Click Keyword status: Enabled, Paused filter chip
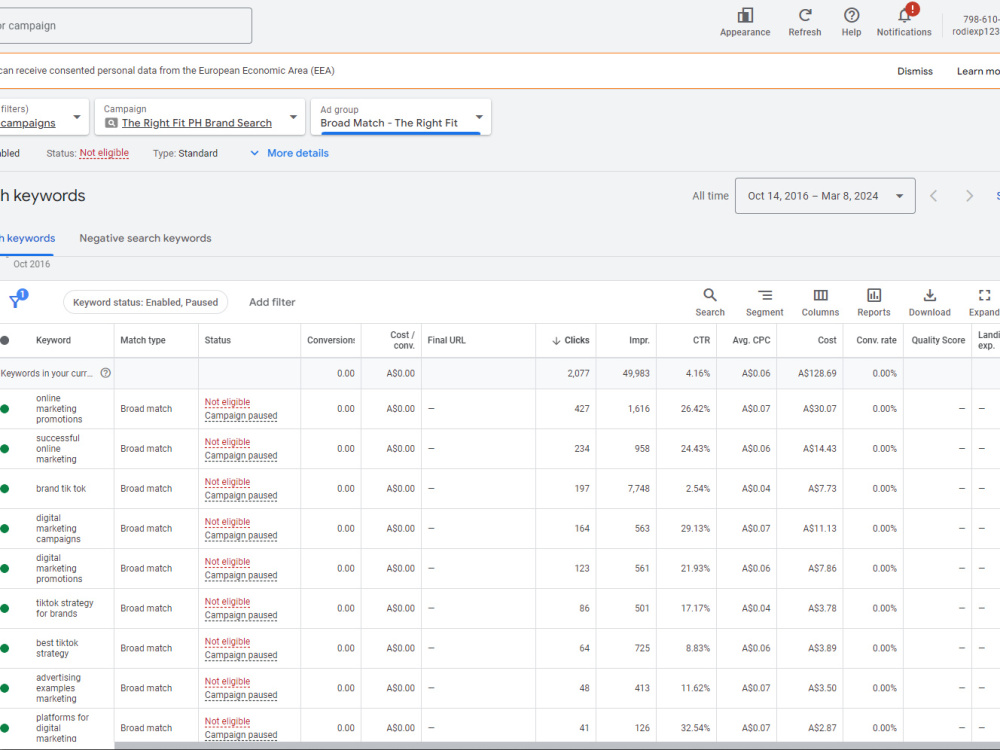This screenshot has width=1000, height=750. tap(145, 302)
